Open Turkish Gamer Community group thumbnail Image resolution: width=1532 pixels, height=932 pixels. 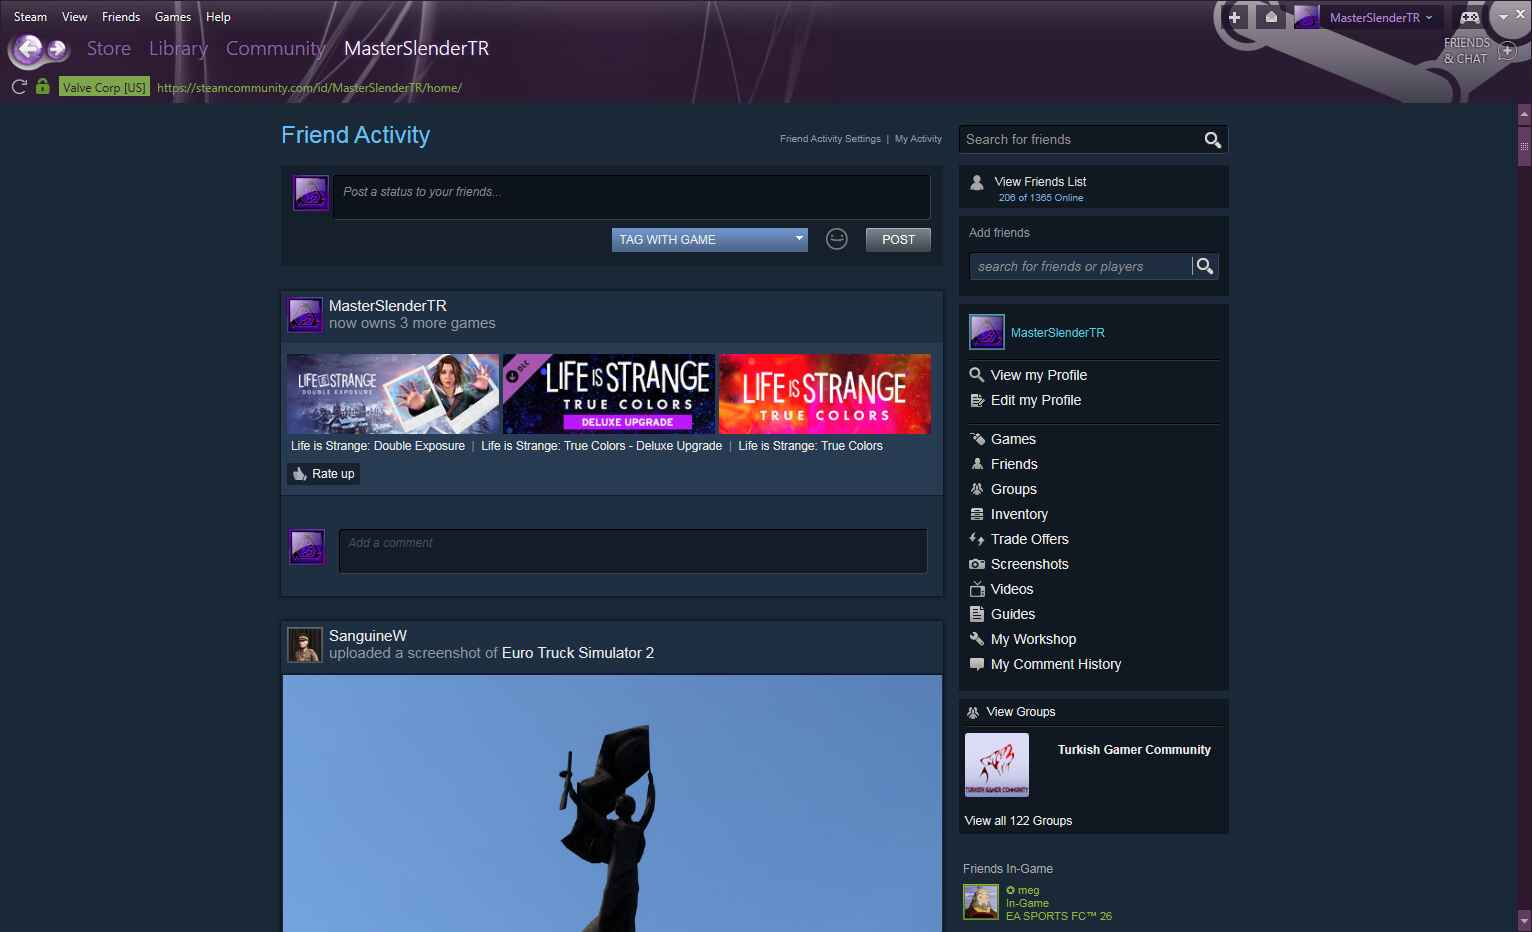tap(997, 765)
